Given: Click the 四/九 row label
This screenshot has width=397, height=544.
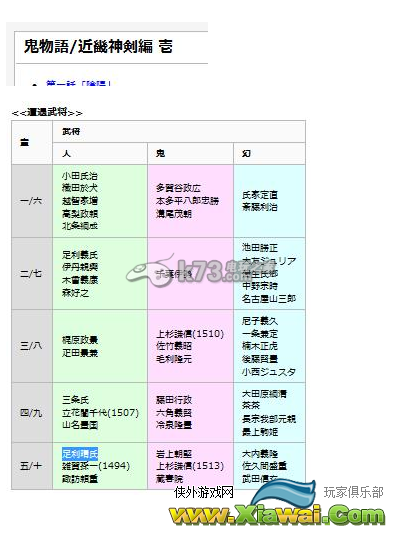Looking at the screenshot, I should (31, 413).
